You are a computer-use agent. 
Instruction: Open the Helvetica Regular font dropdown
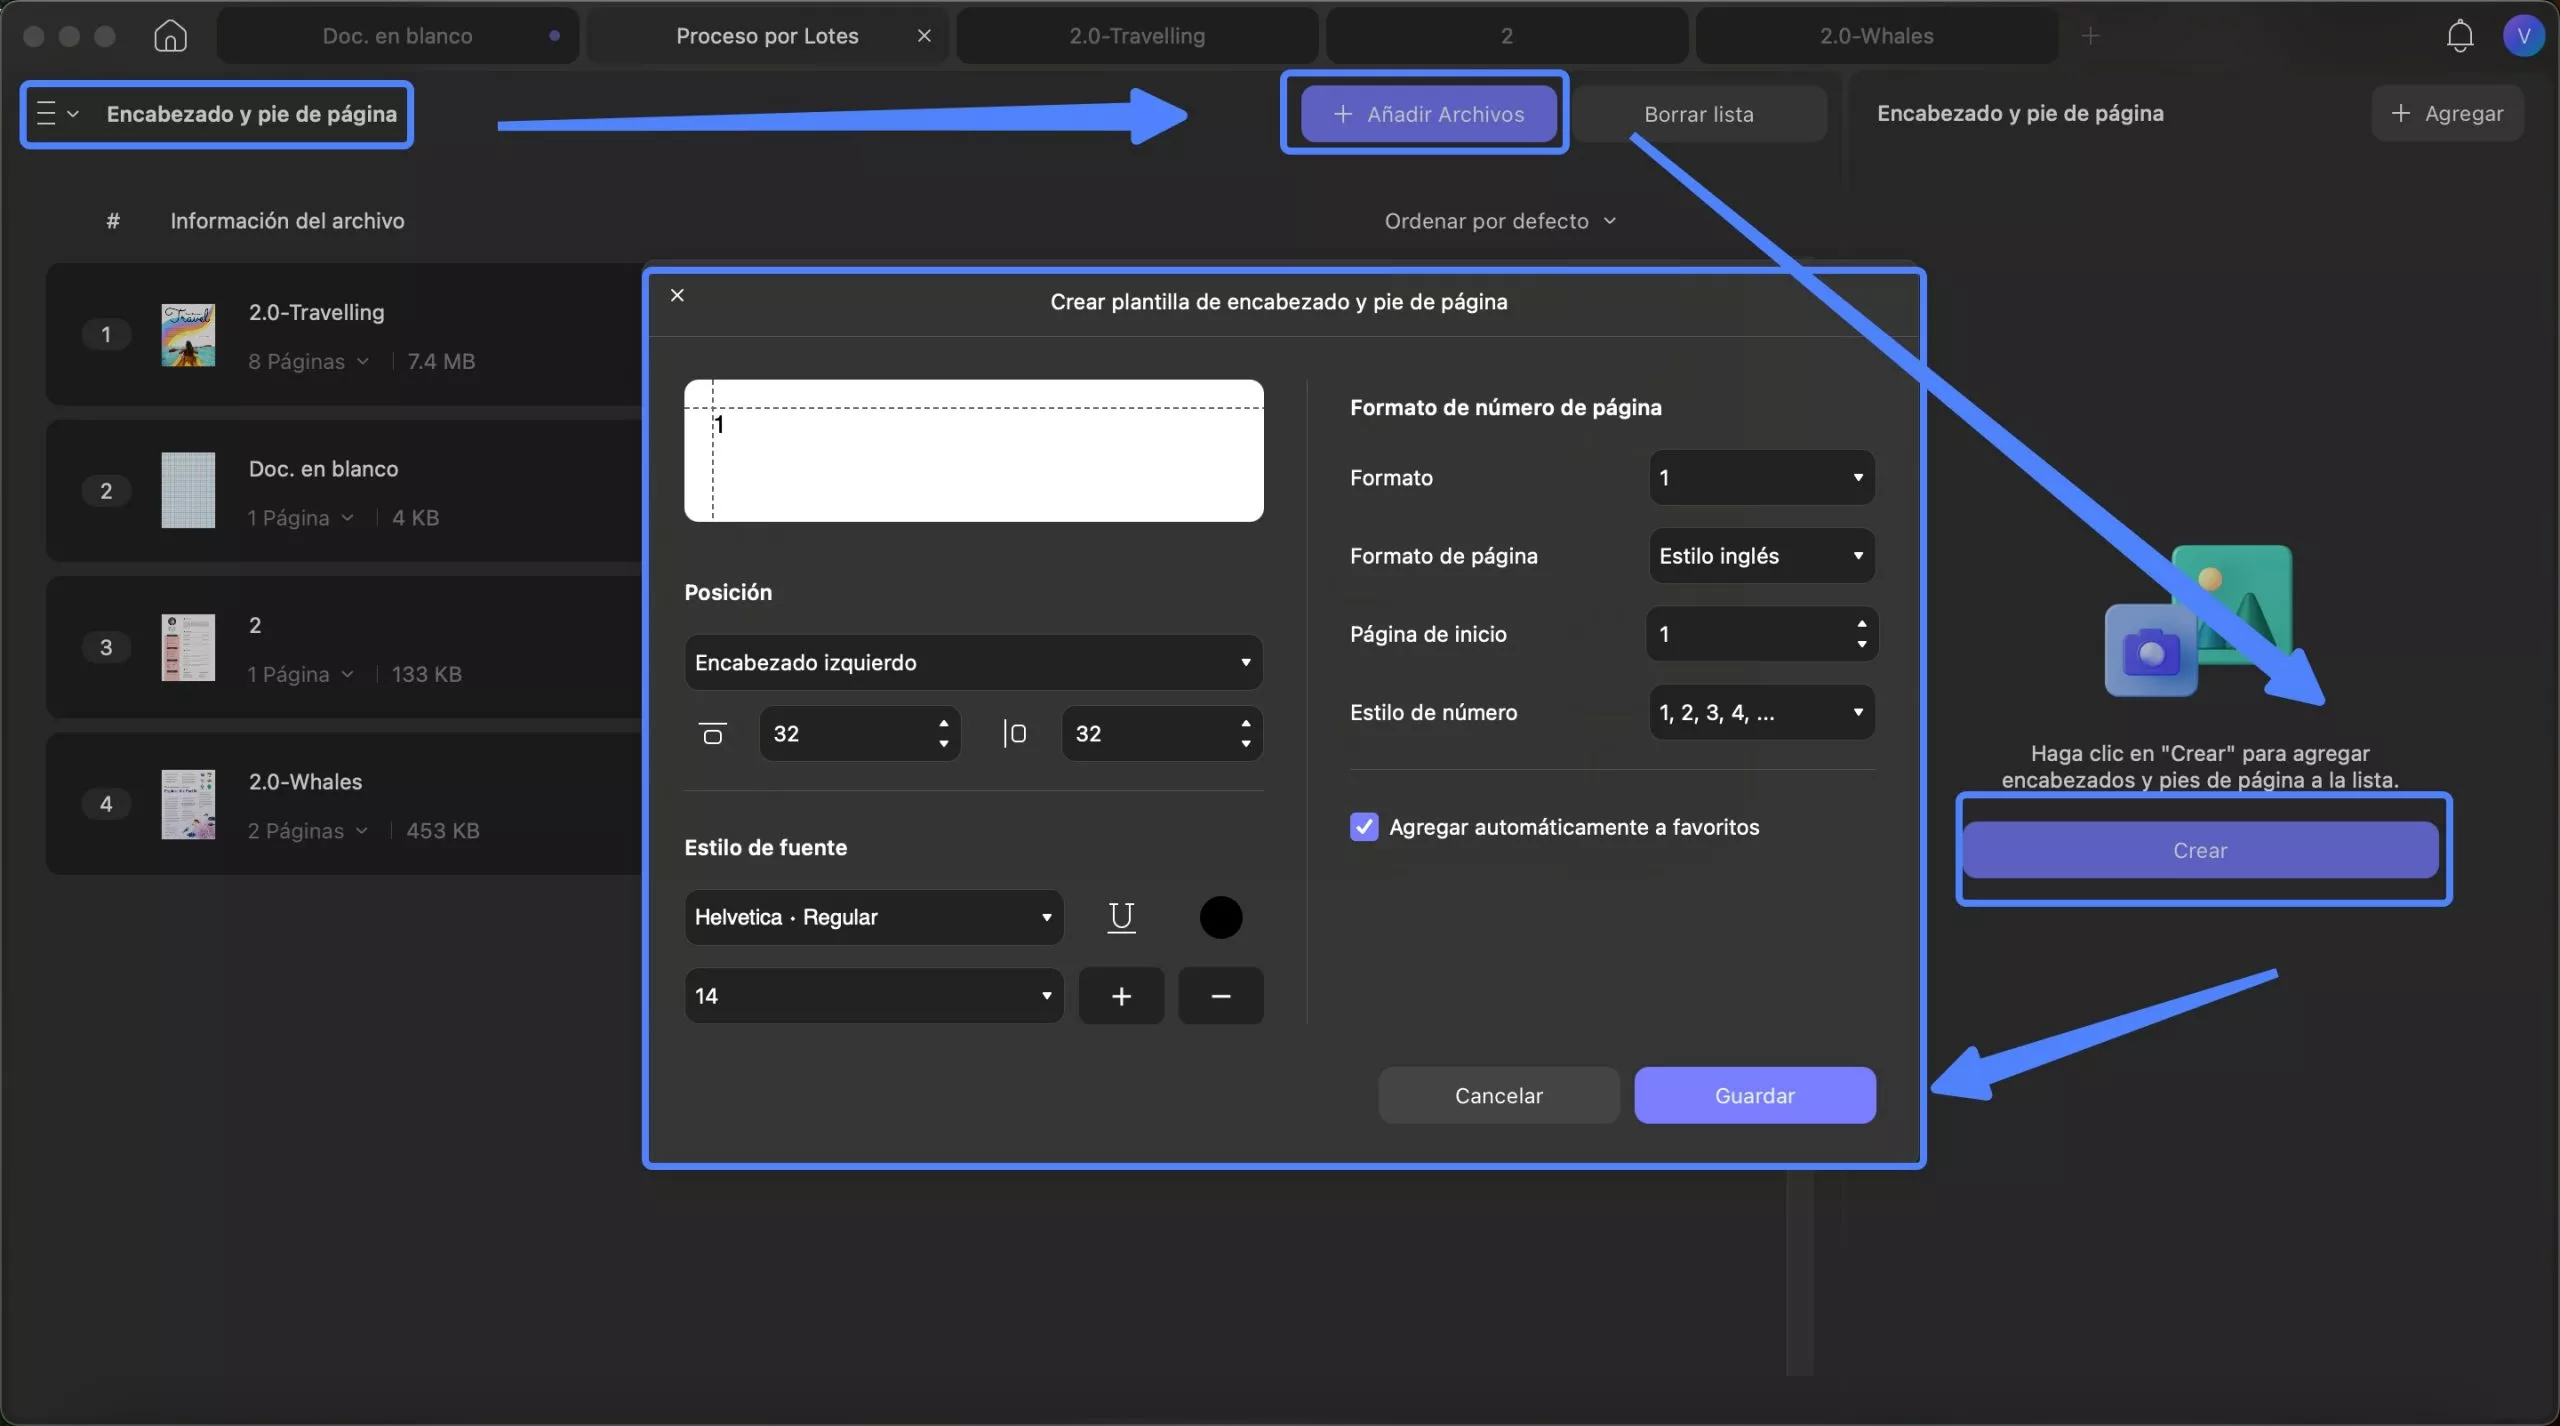click(x=873, y=917)
